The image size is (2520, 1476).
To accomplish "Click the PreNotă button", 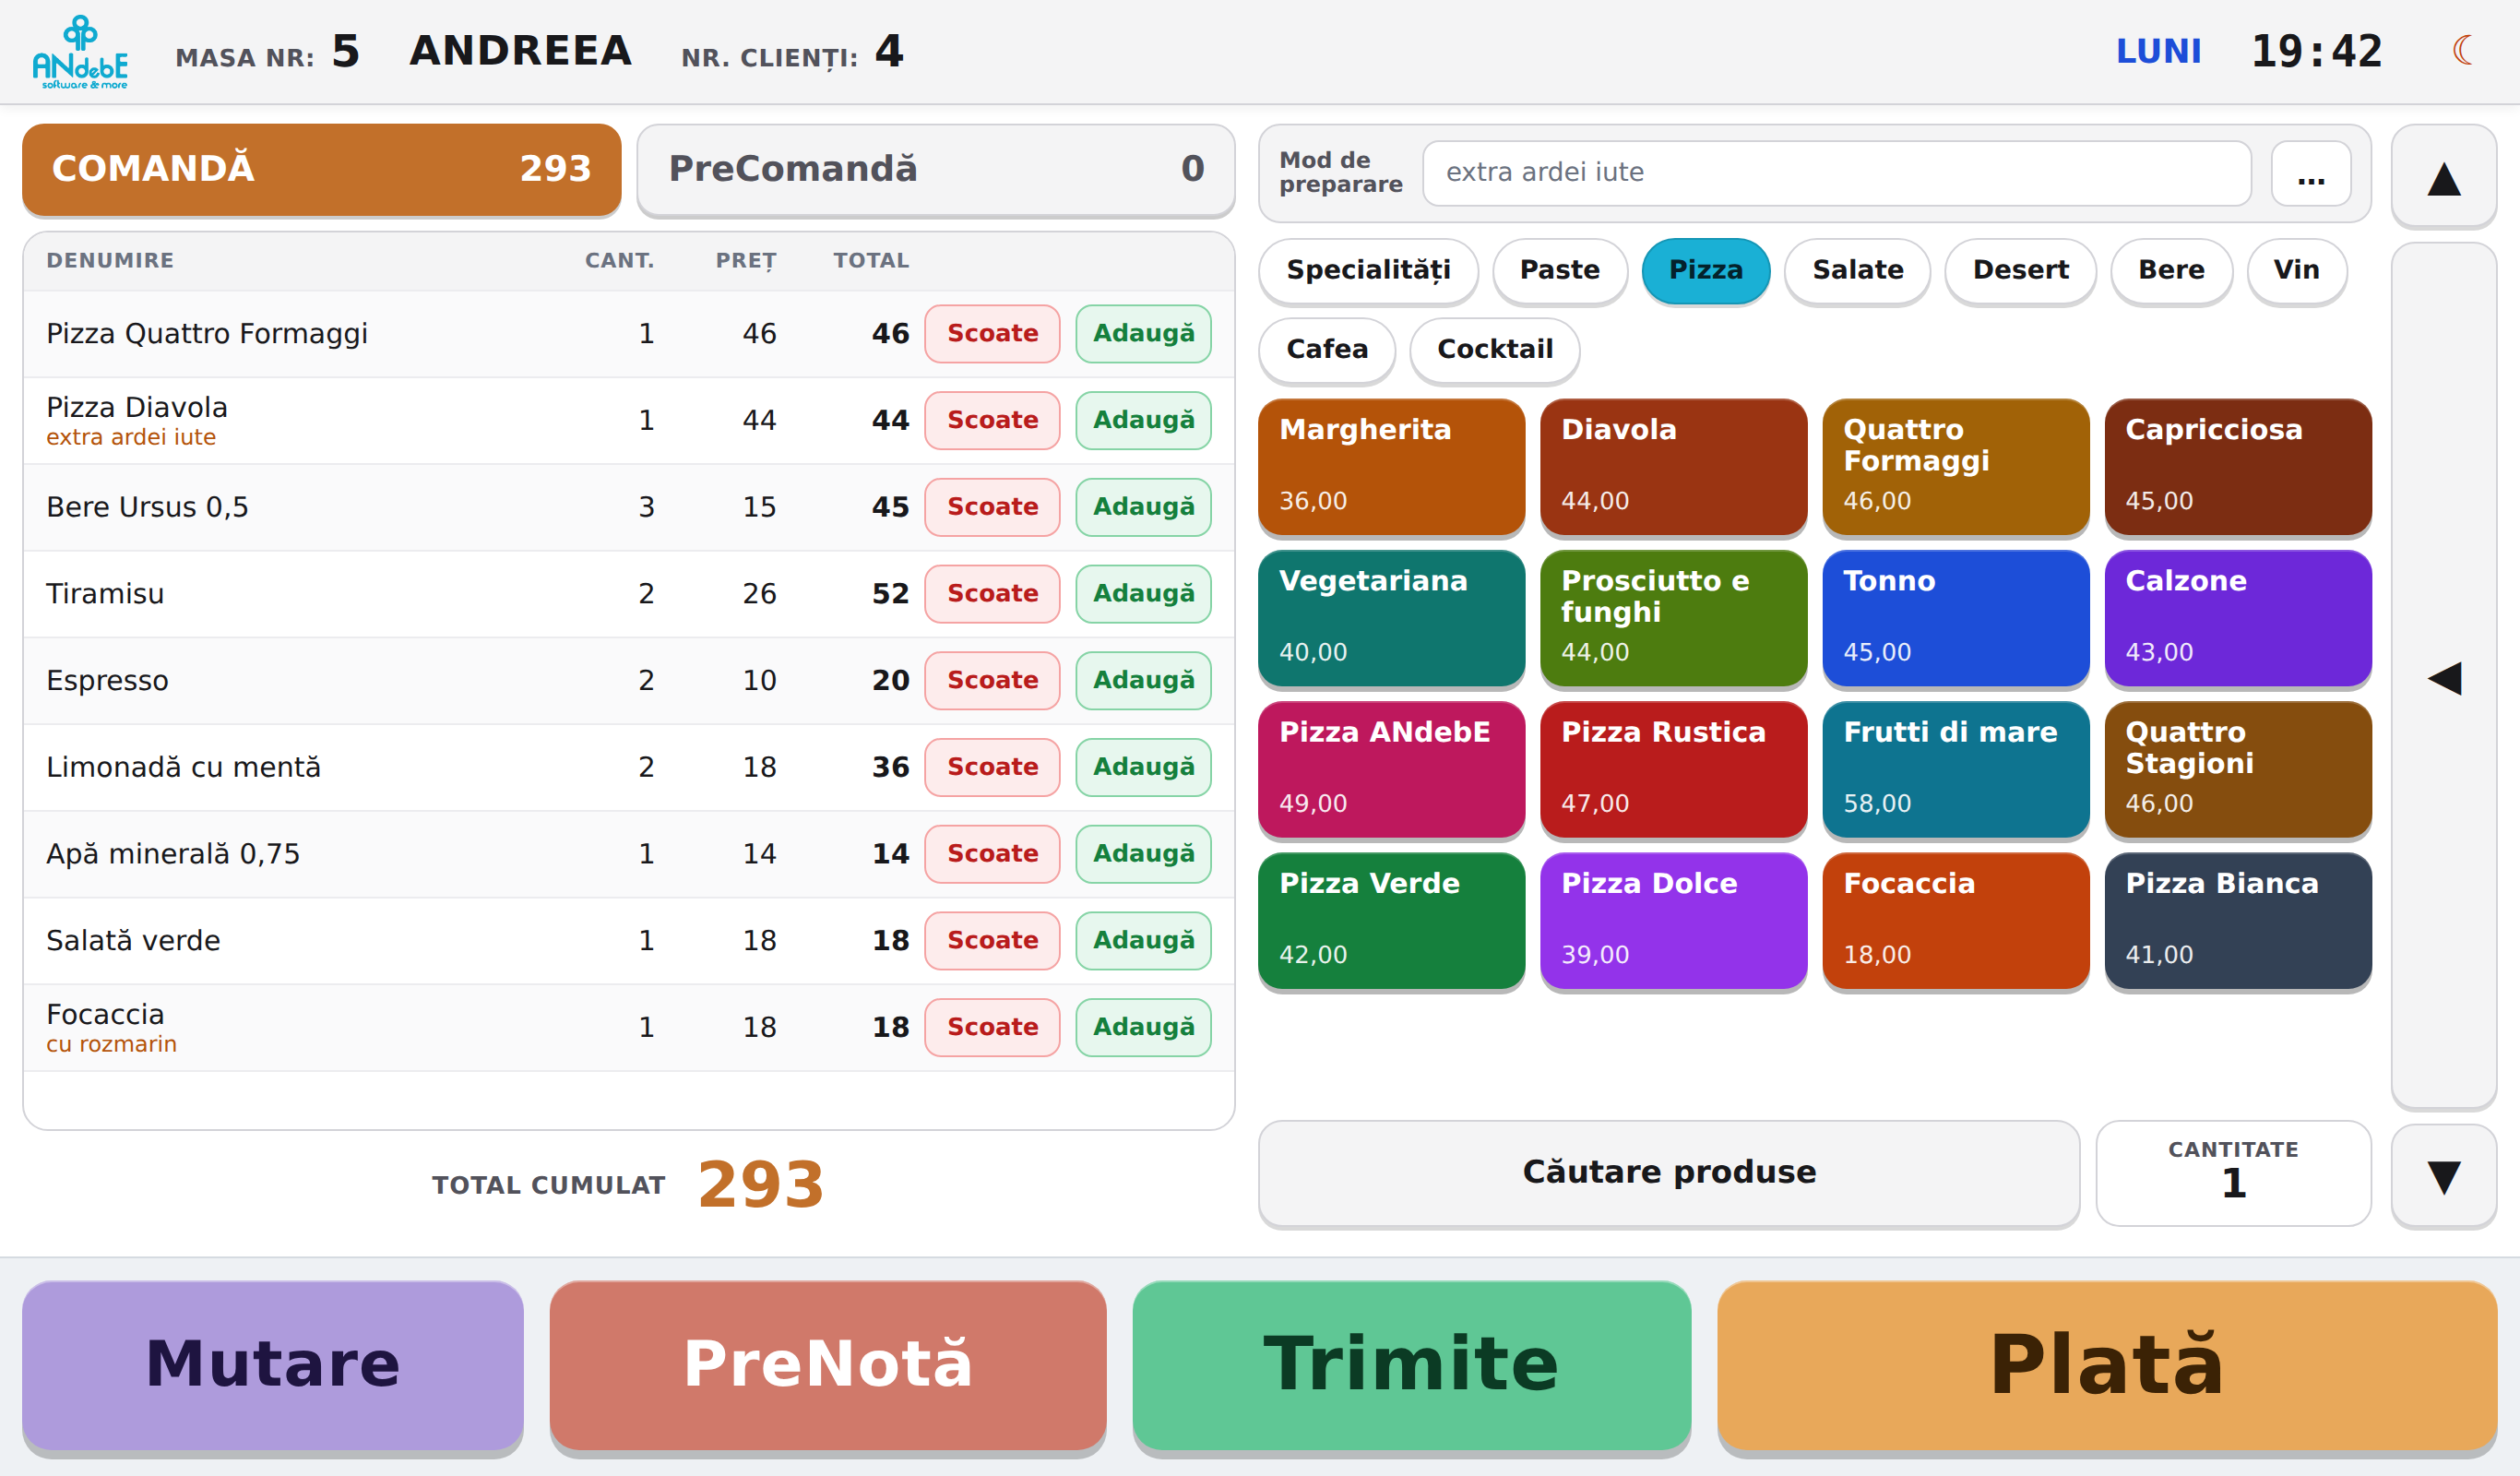I will point(828,1364).
